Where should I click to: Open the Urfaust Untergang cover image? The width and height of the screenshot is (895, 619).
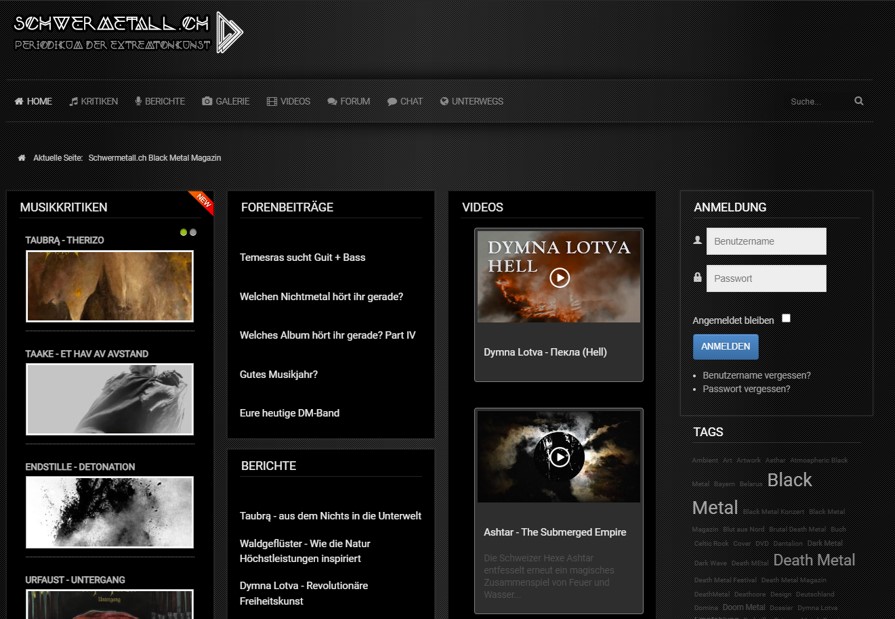pos(110,604)
